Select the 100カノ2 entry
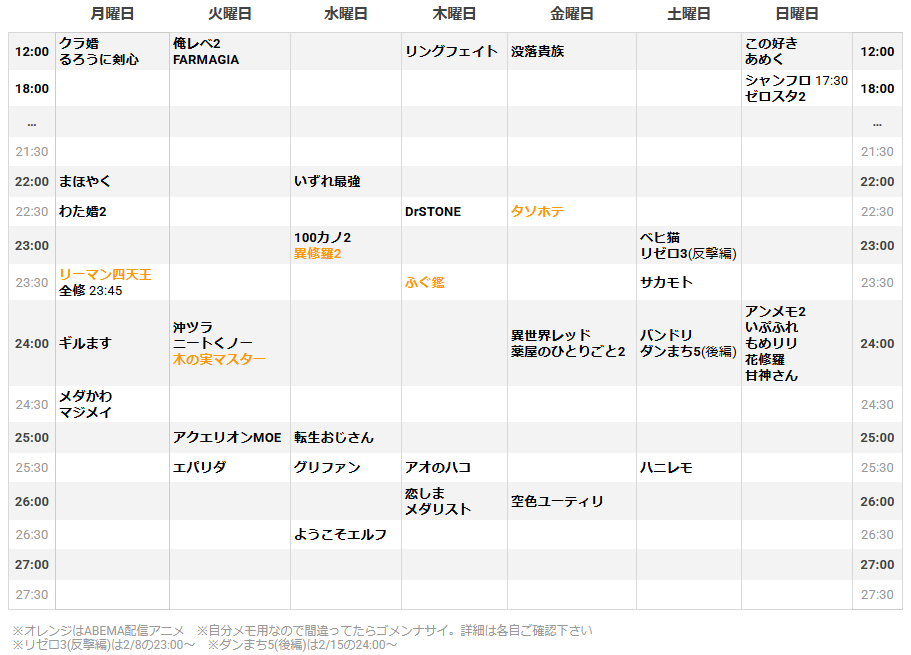This screenshot has height=655, width=911. tap(322, 238)
